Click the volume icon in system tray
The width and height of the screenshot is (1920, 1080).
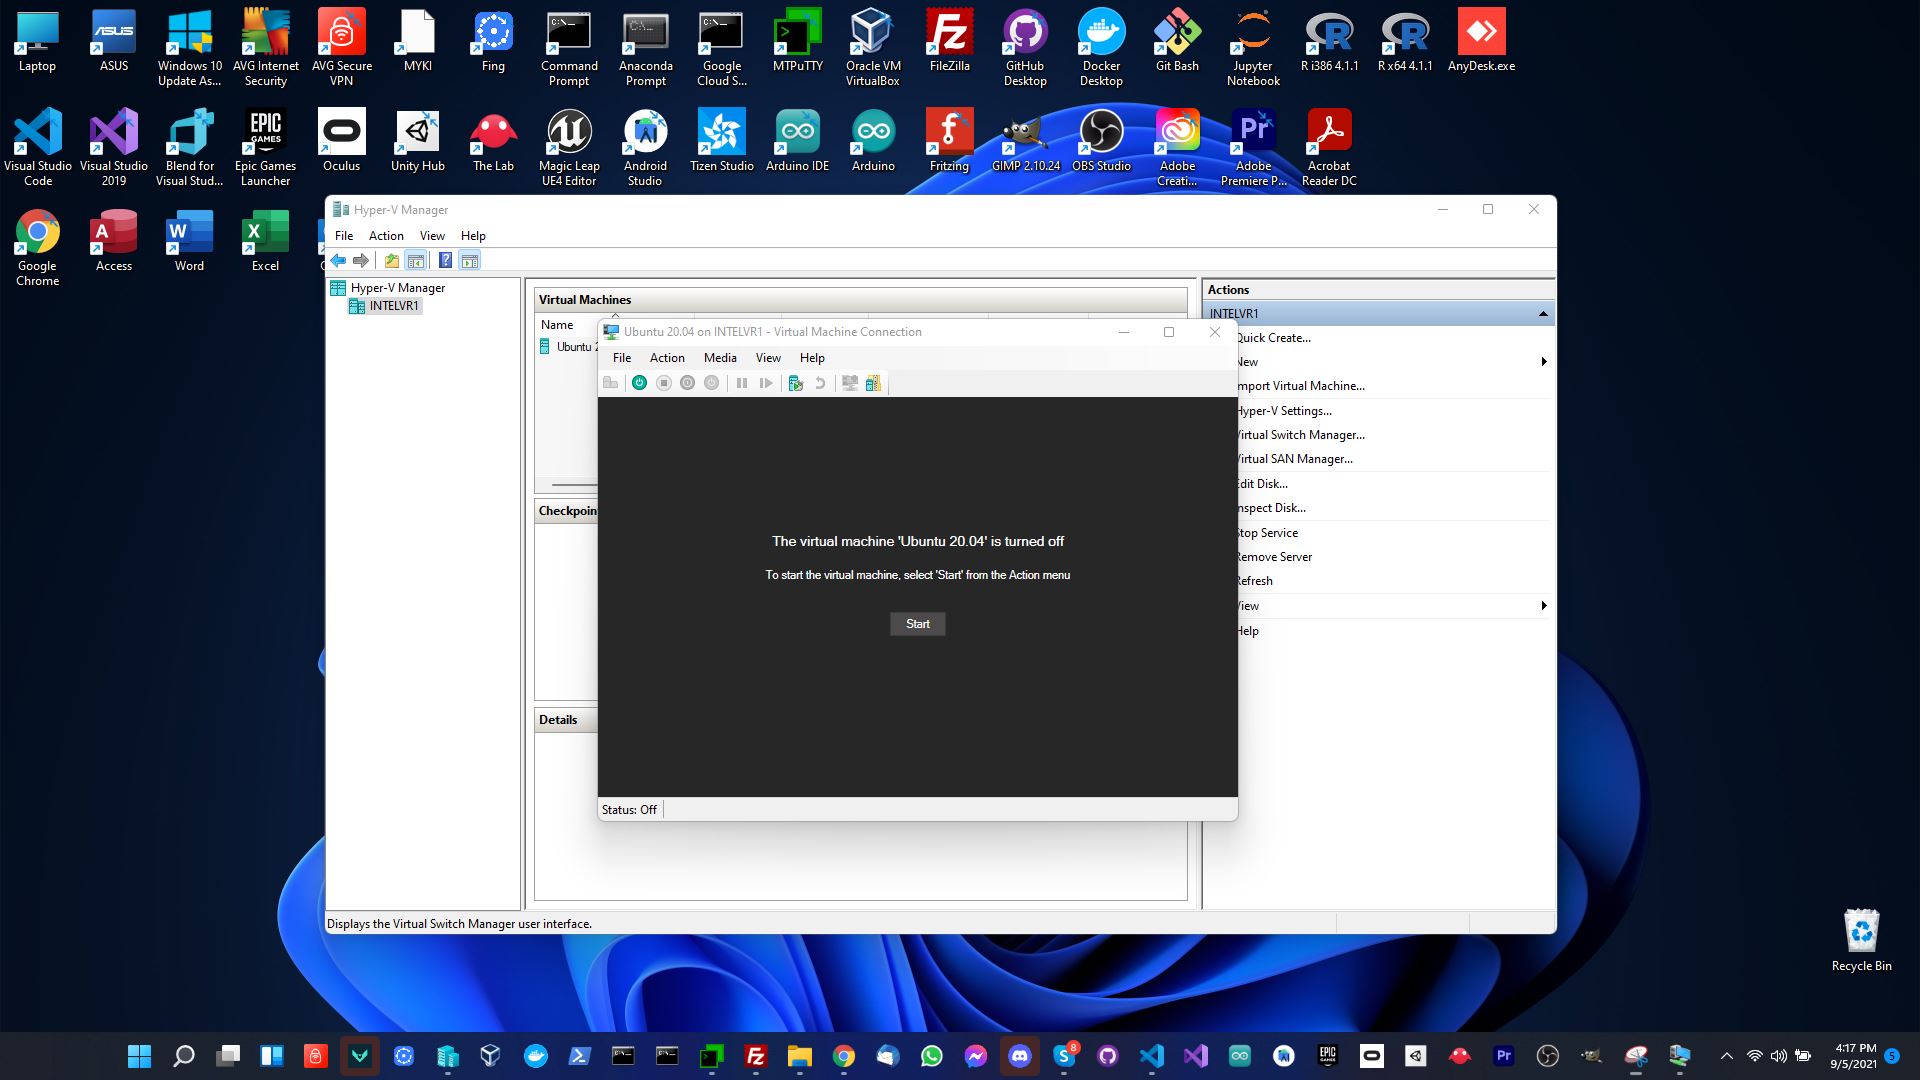[1778, 1056]
